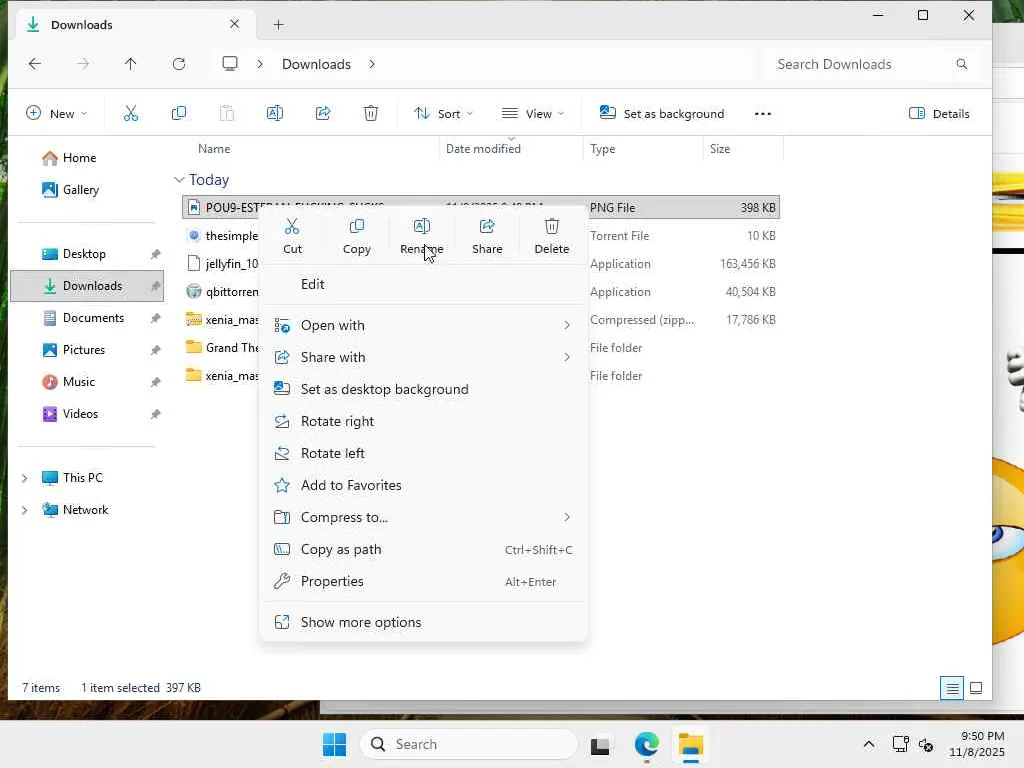Switch to large thumbnails view icon
This screenshot has width=1024, height=768.
click(976, 688)
